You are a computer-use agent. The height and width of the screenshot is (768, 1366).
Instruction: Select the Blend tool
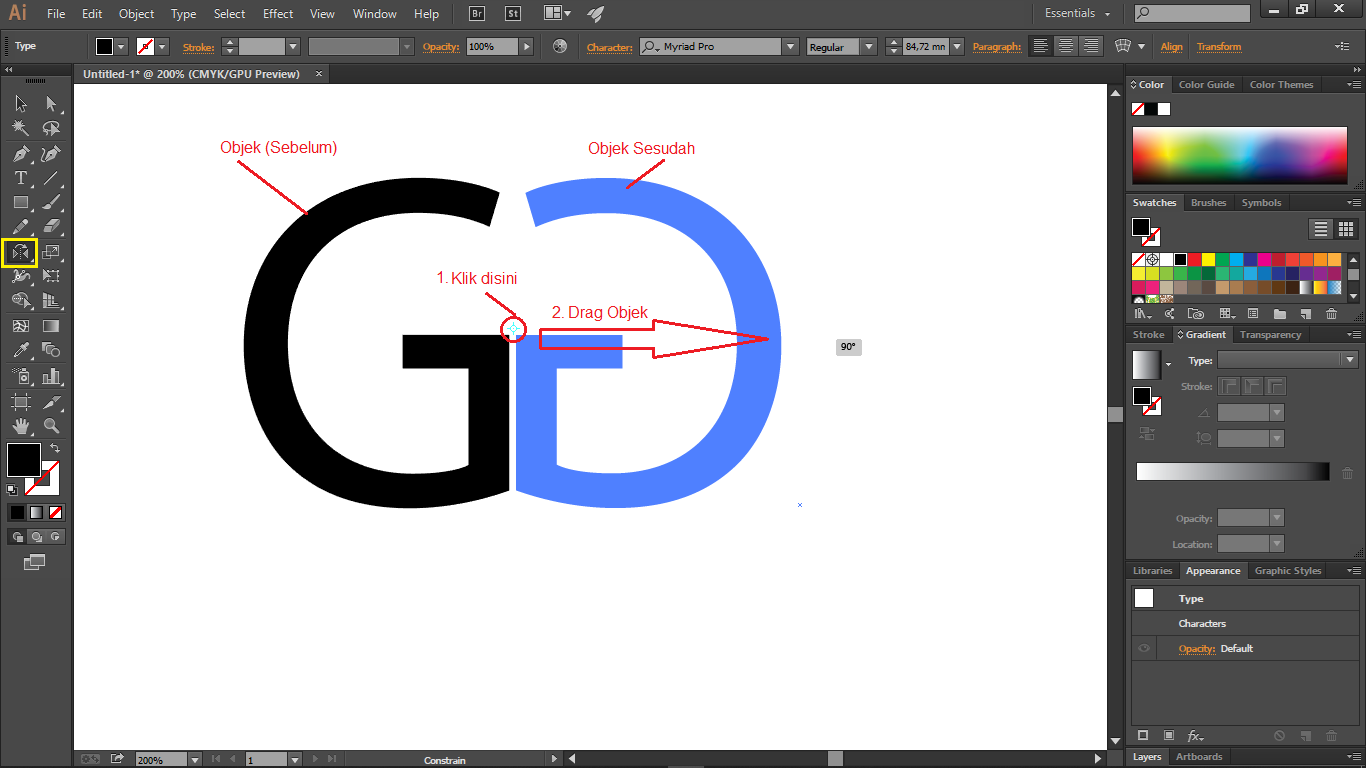tap(51, 350)
